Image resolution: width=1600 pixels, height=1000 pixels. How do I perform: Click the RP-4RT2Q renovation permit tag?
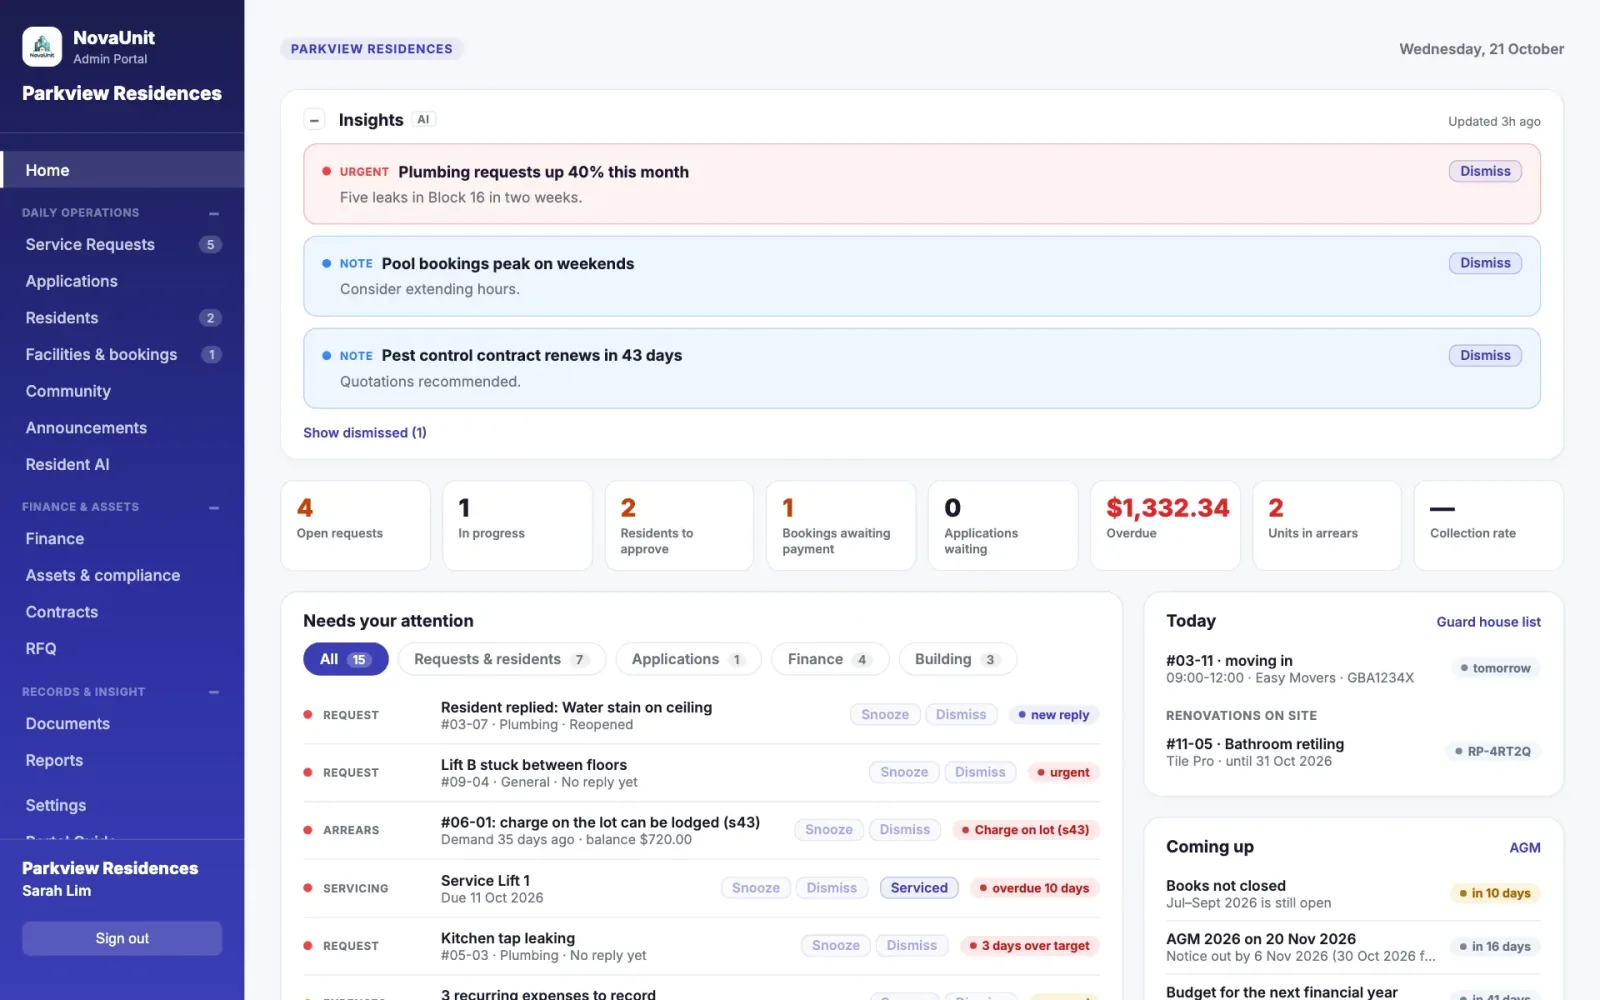pyautogui.click(x=1493, y=751)
